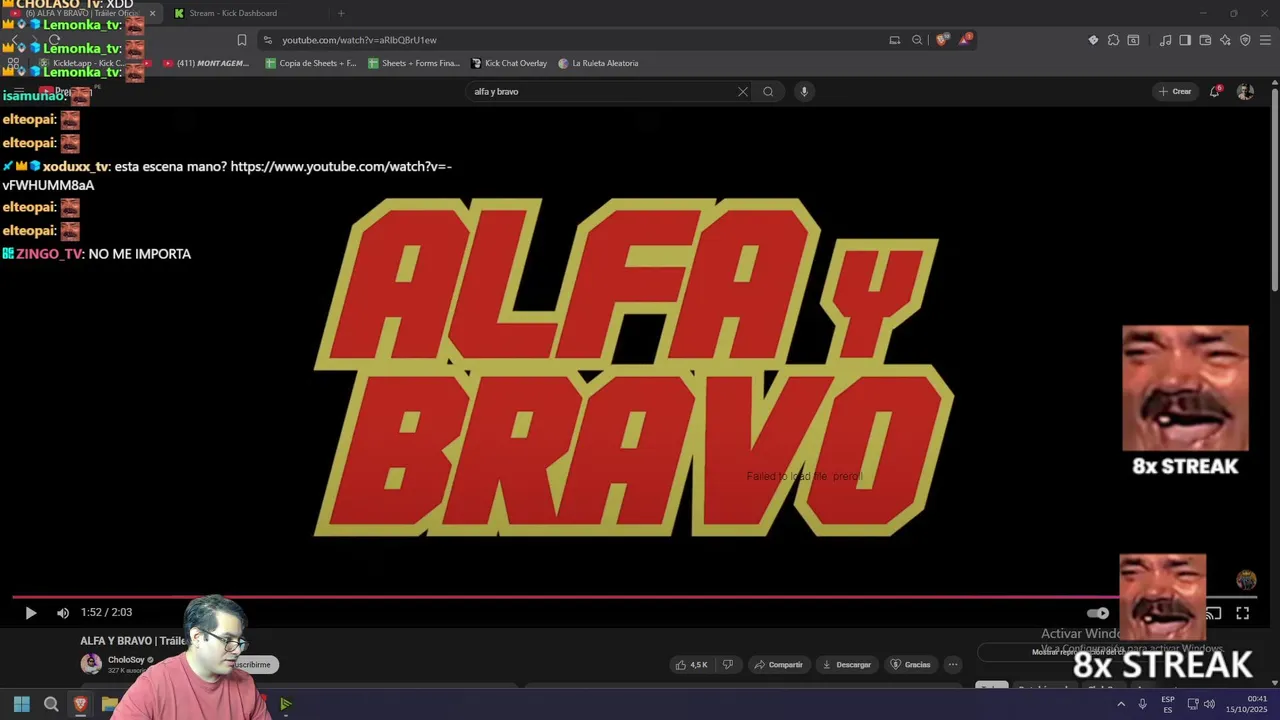Viewport: 1280px width, 720px height.
Task: Seek on the red video progress bar
Action: (634, 597)
